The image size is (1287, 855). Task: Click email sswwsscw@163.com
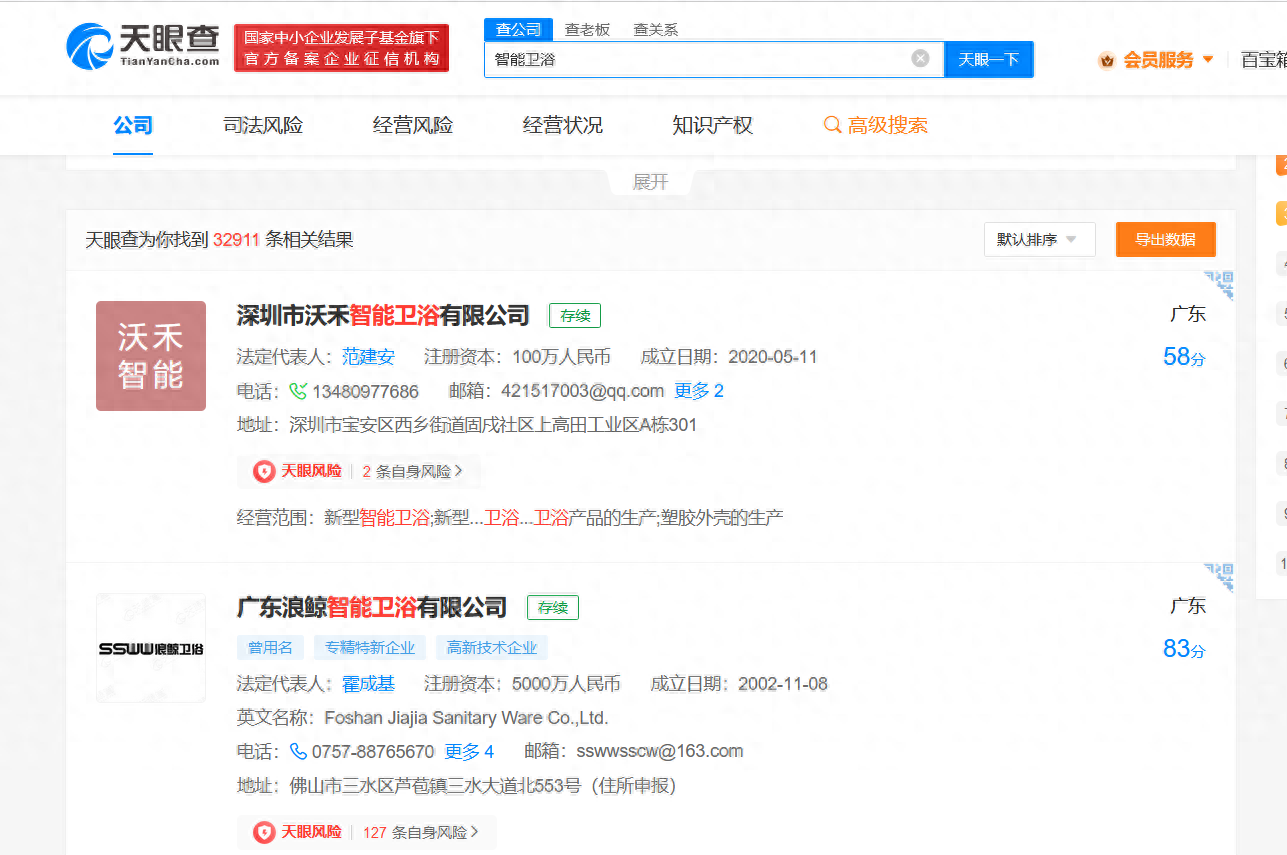pos(660,751)
